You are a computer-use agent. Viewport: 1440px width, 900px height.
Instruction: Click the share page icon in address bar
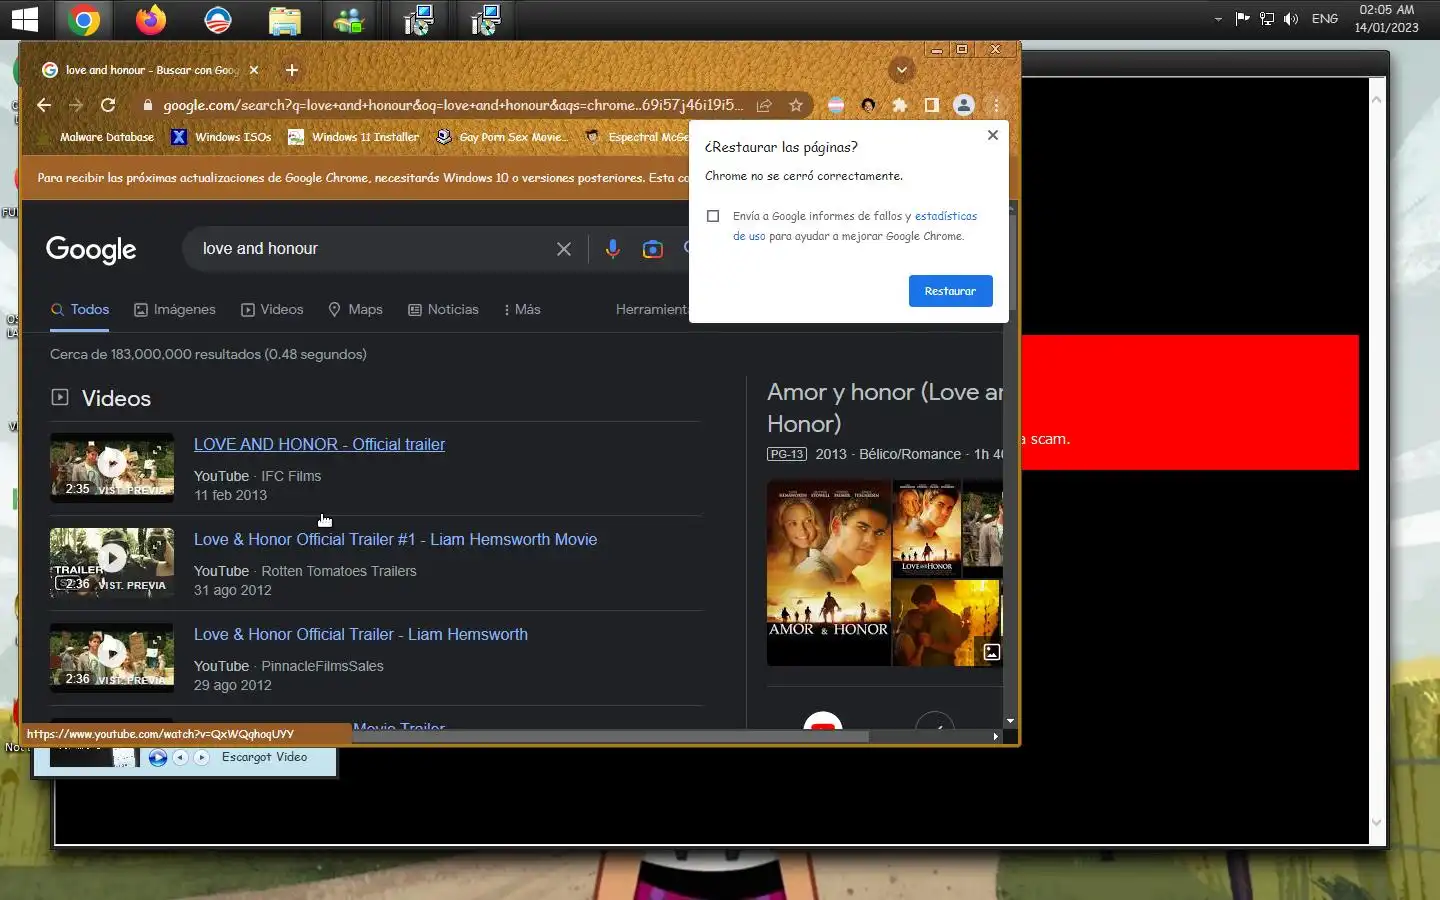click(x=764, y=105)
